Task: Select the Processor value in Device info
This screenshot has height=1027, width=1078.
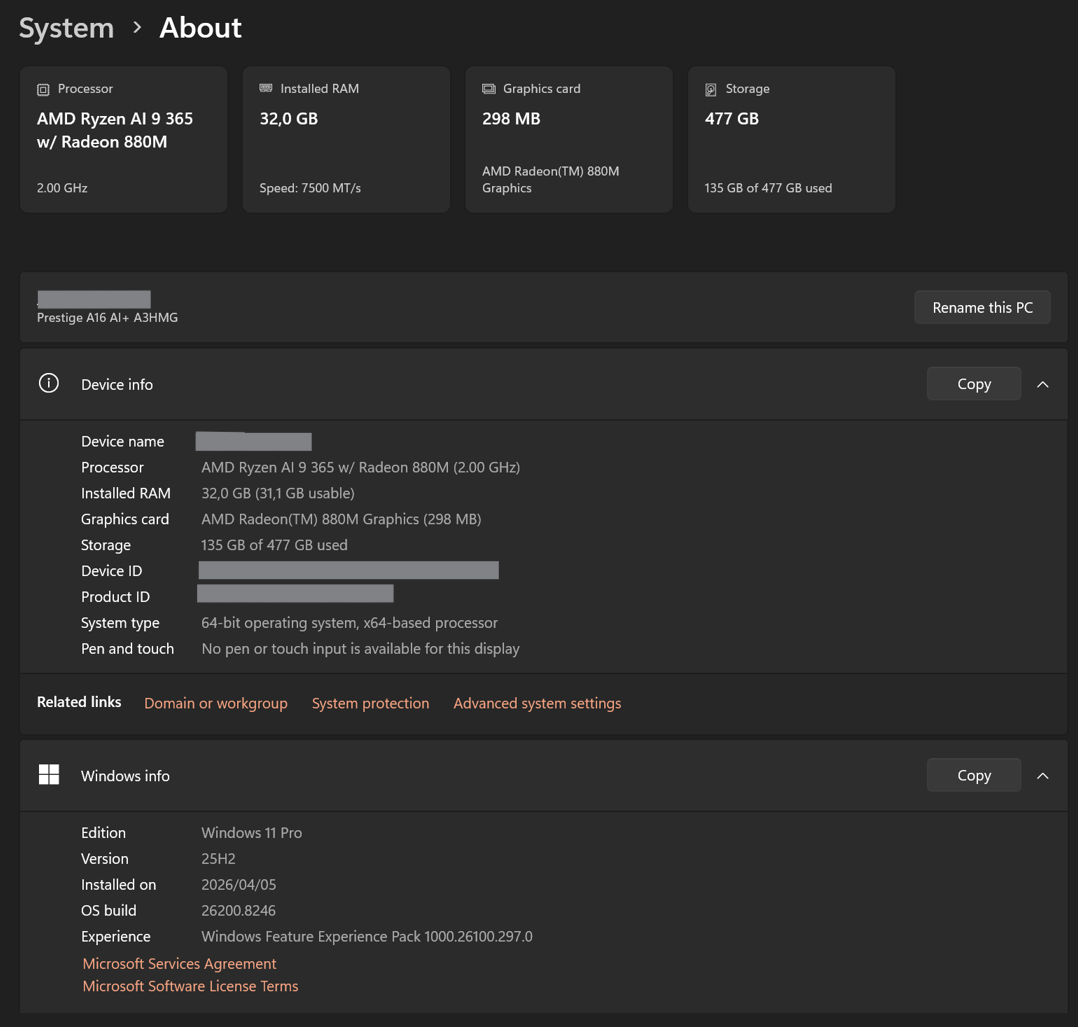Action: (x=360, y=467)
